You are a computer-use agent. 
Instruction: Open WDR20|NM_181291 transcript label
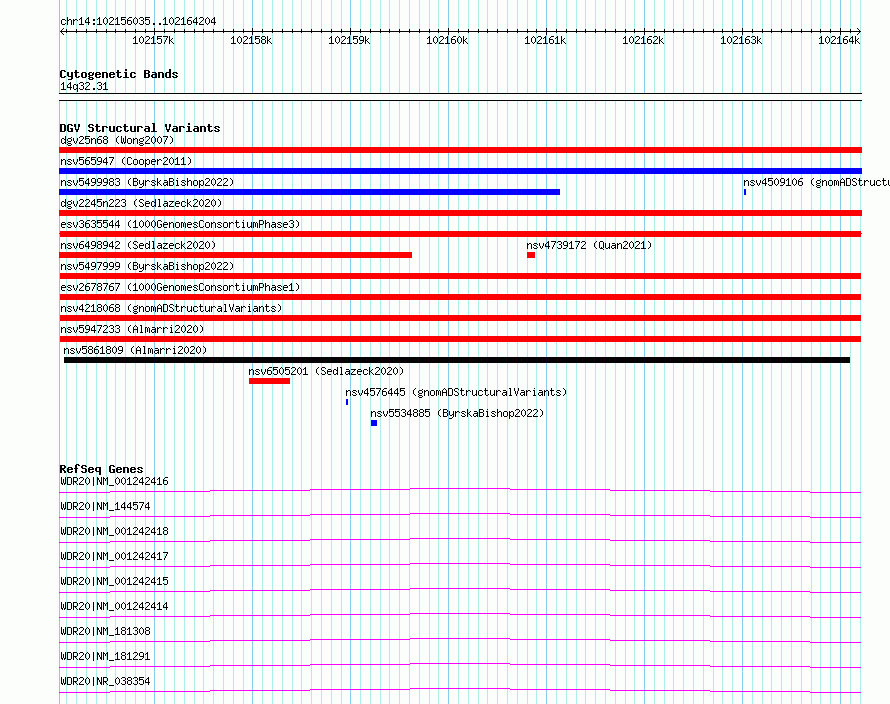105,656
